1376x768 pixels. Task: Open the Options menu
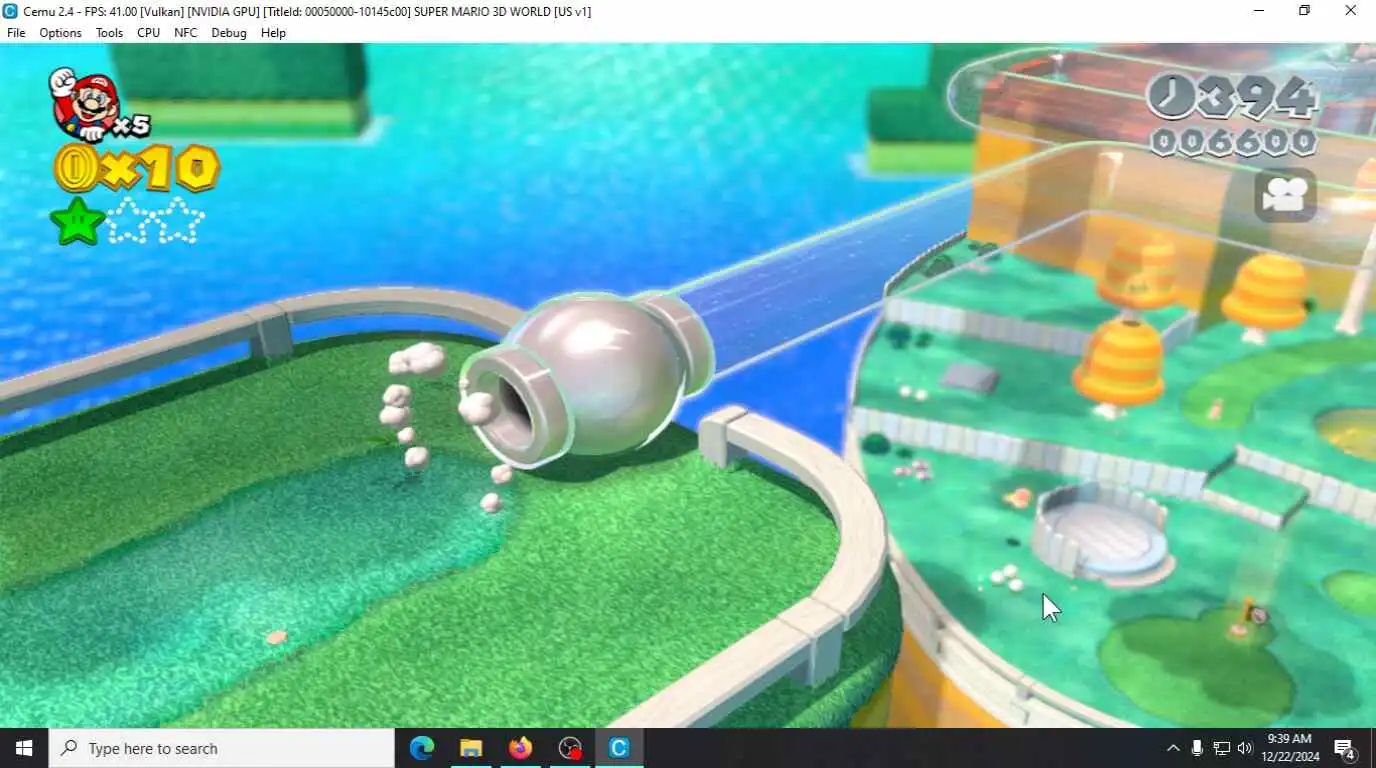pyautogui.click(x=60, y=33)
